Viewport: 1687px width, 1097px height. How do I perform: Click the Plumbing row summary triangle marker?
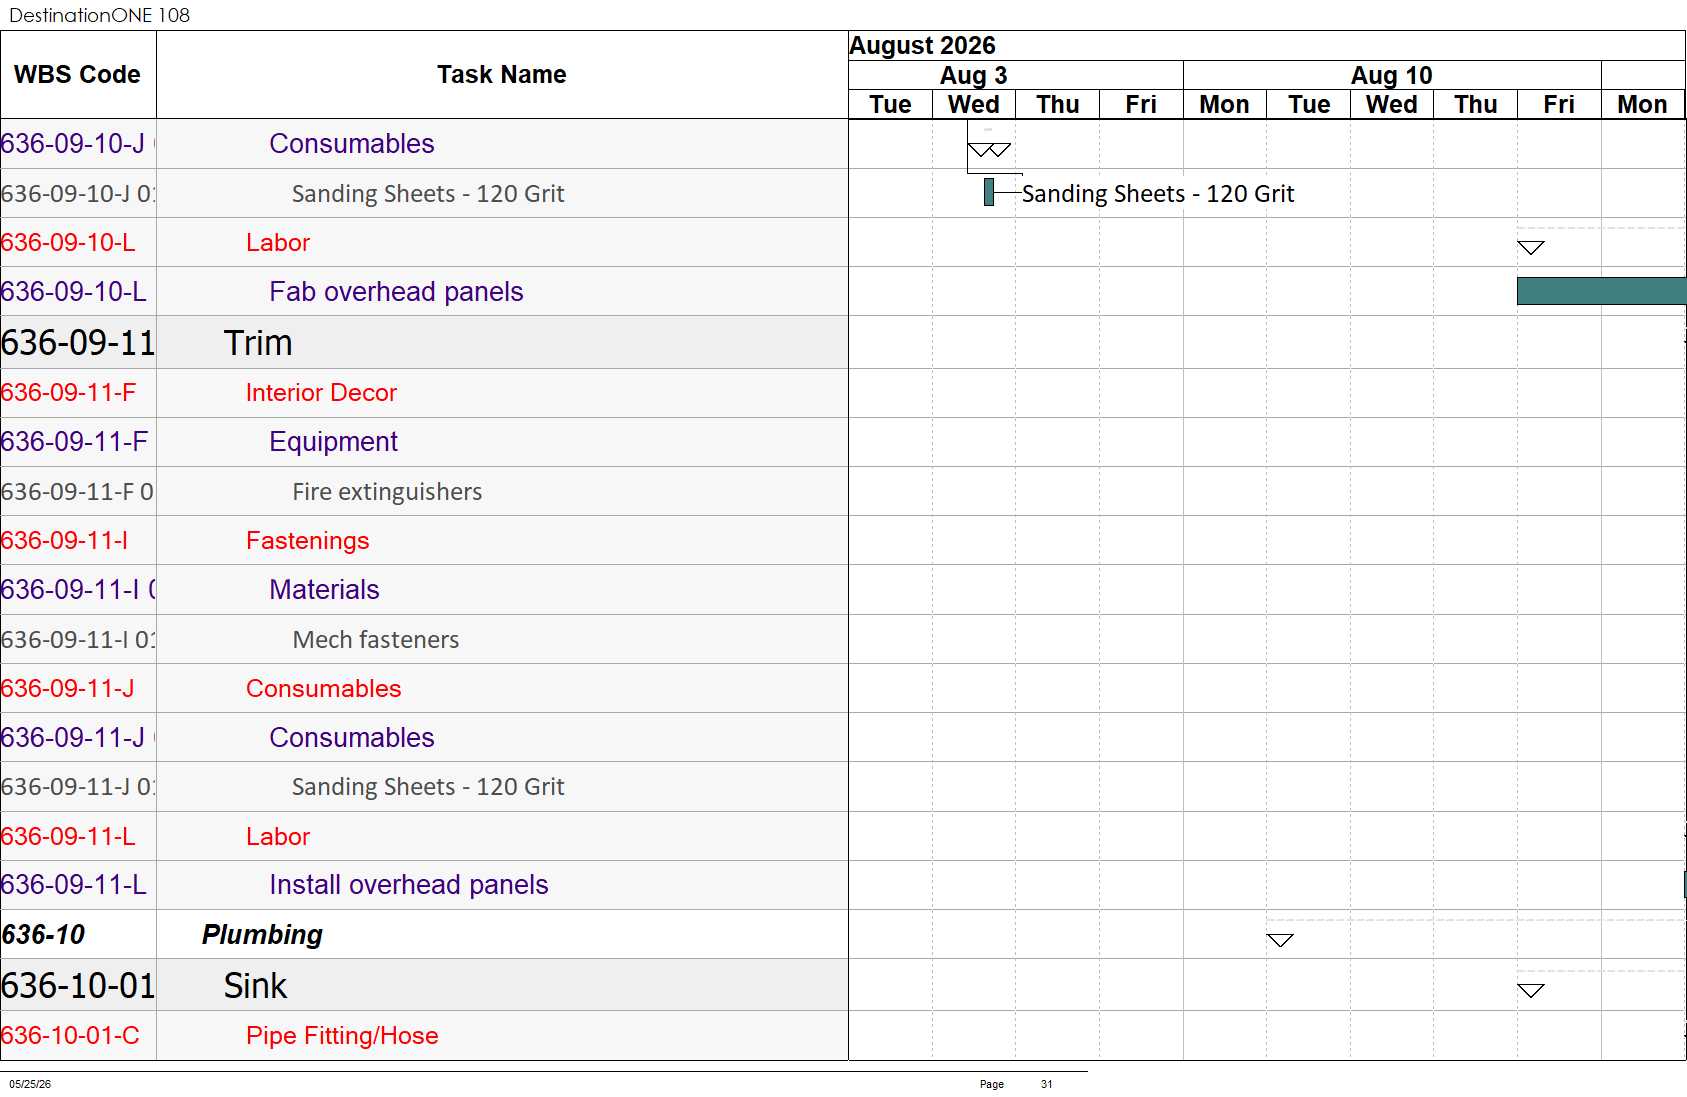[x=1280, y=940]
